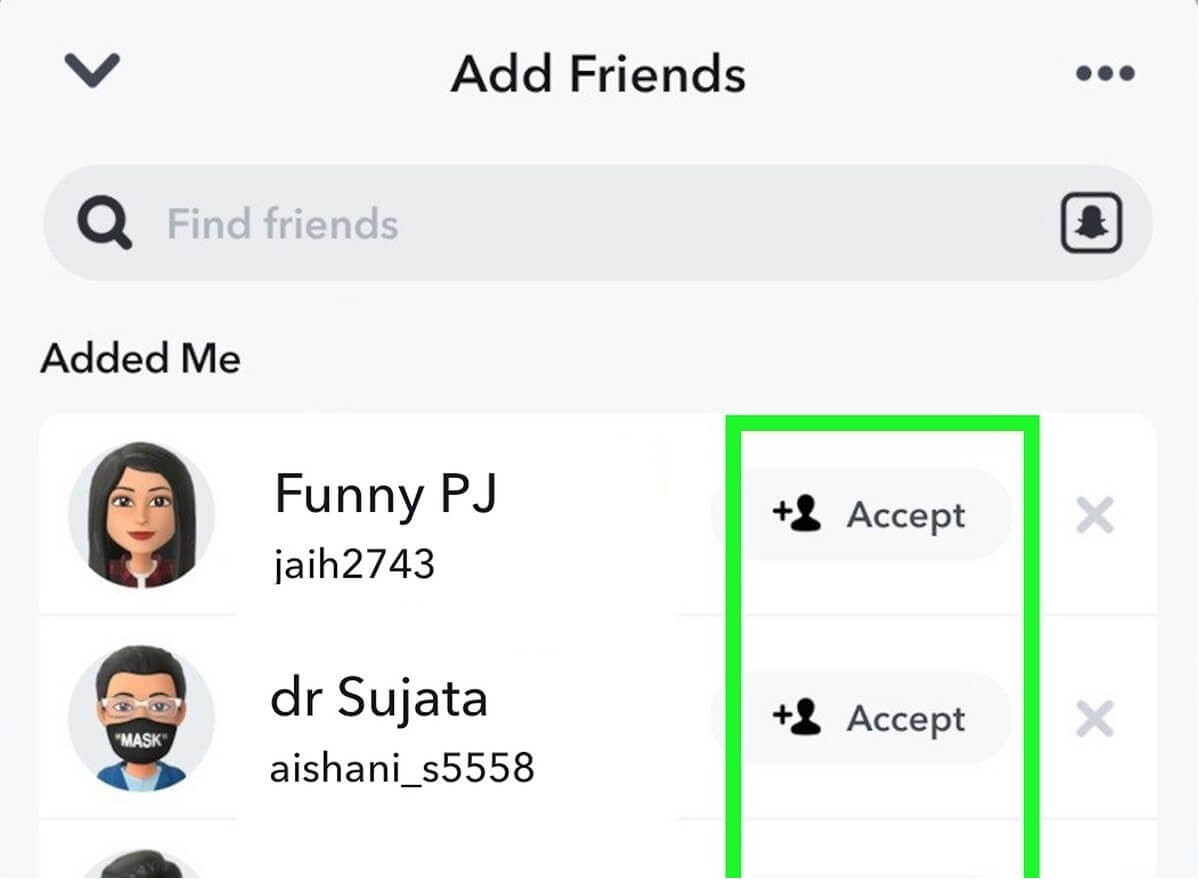Collapse the Add Friends screen with down chevron
The height and width of the screenshot is (880, 1199).
click(92, 71)
